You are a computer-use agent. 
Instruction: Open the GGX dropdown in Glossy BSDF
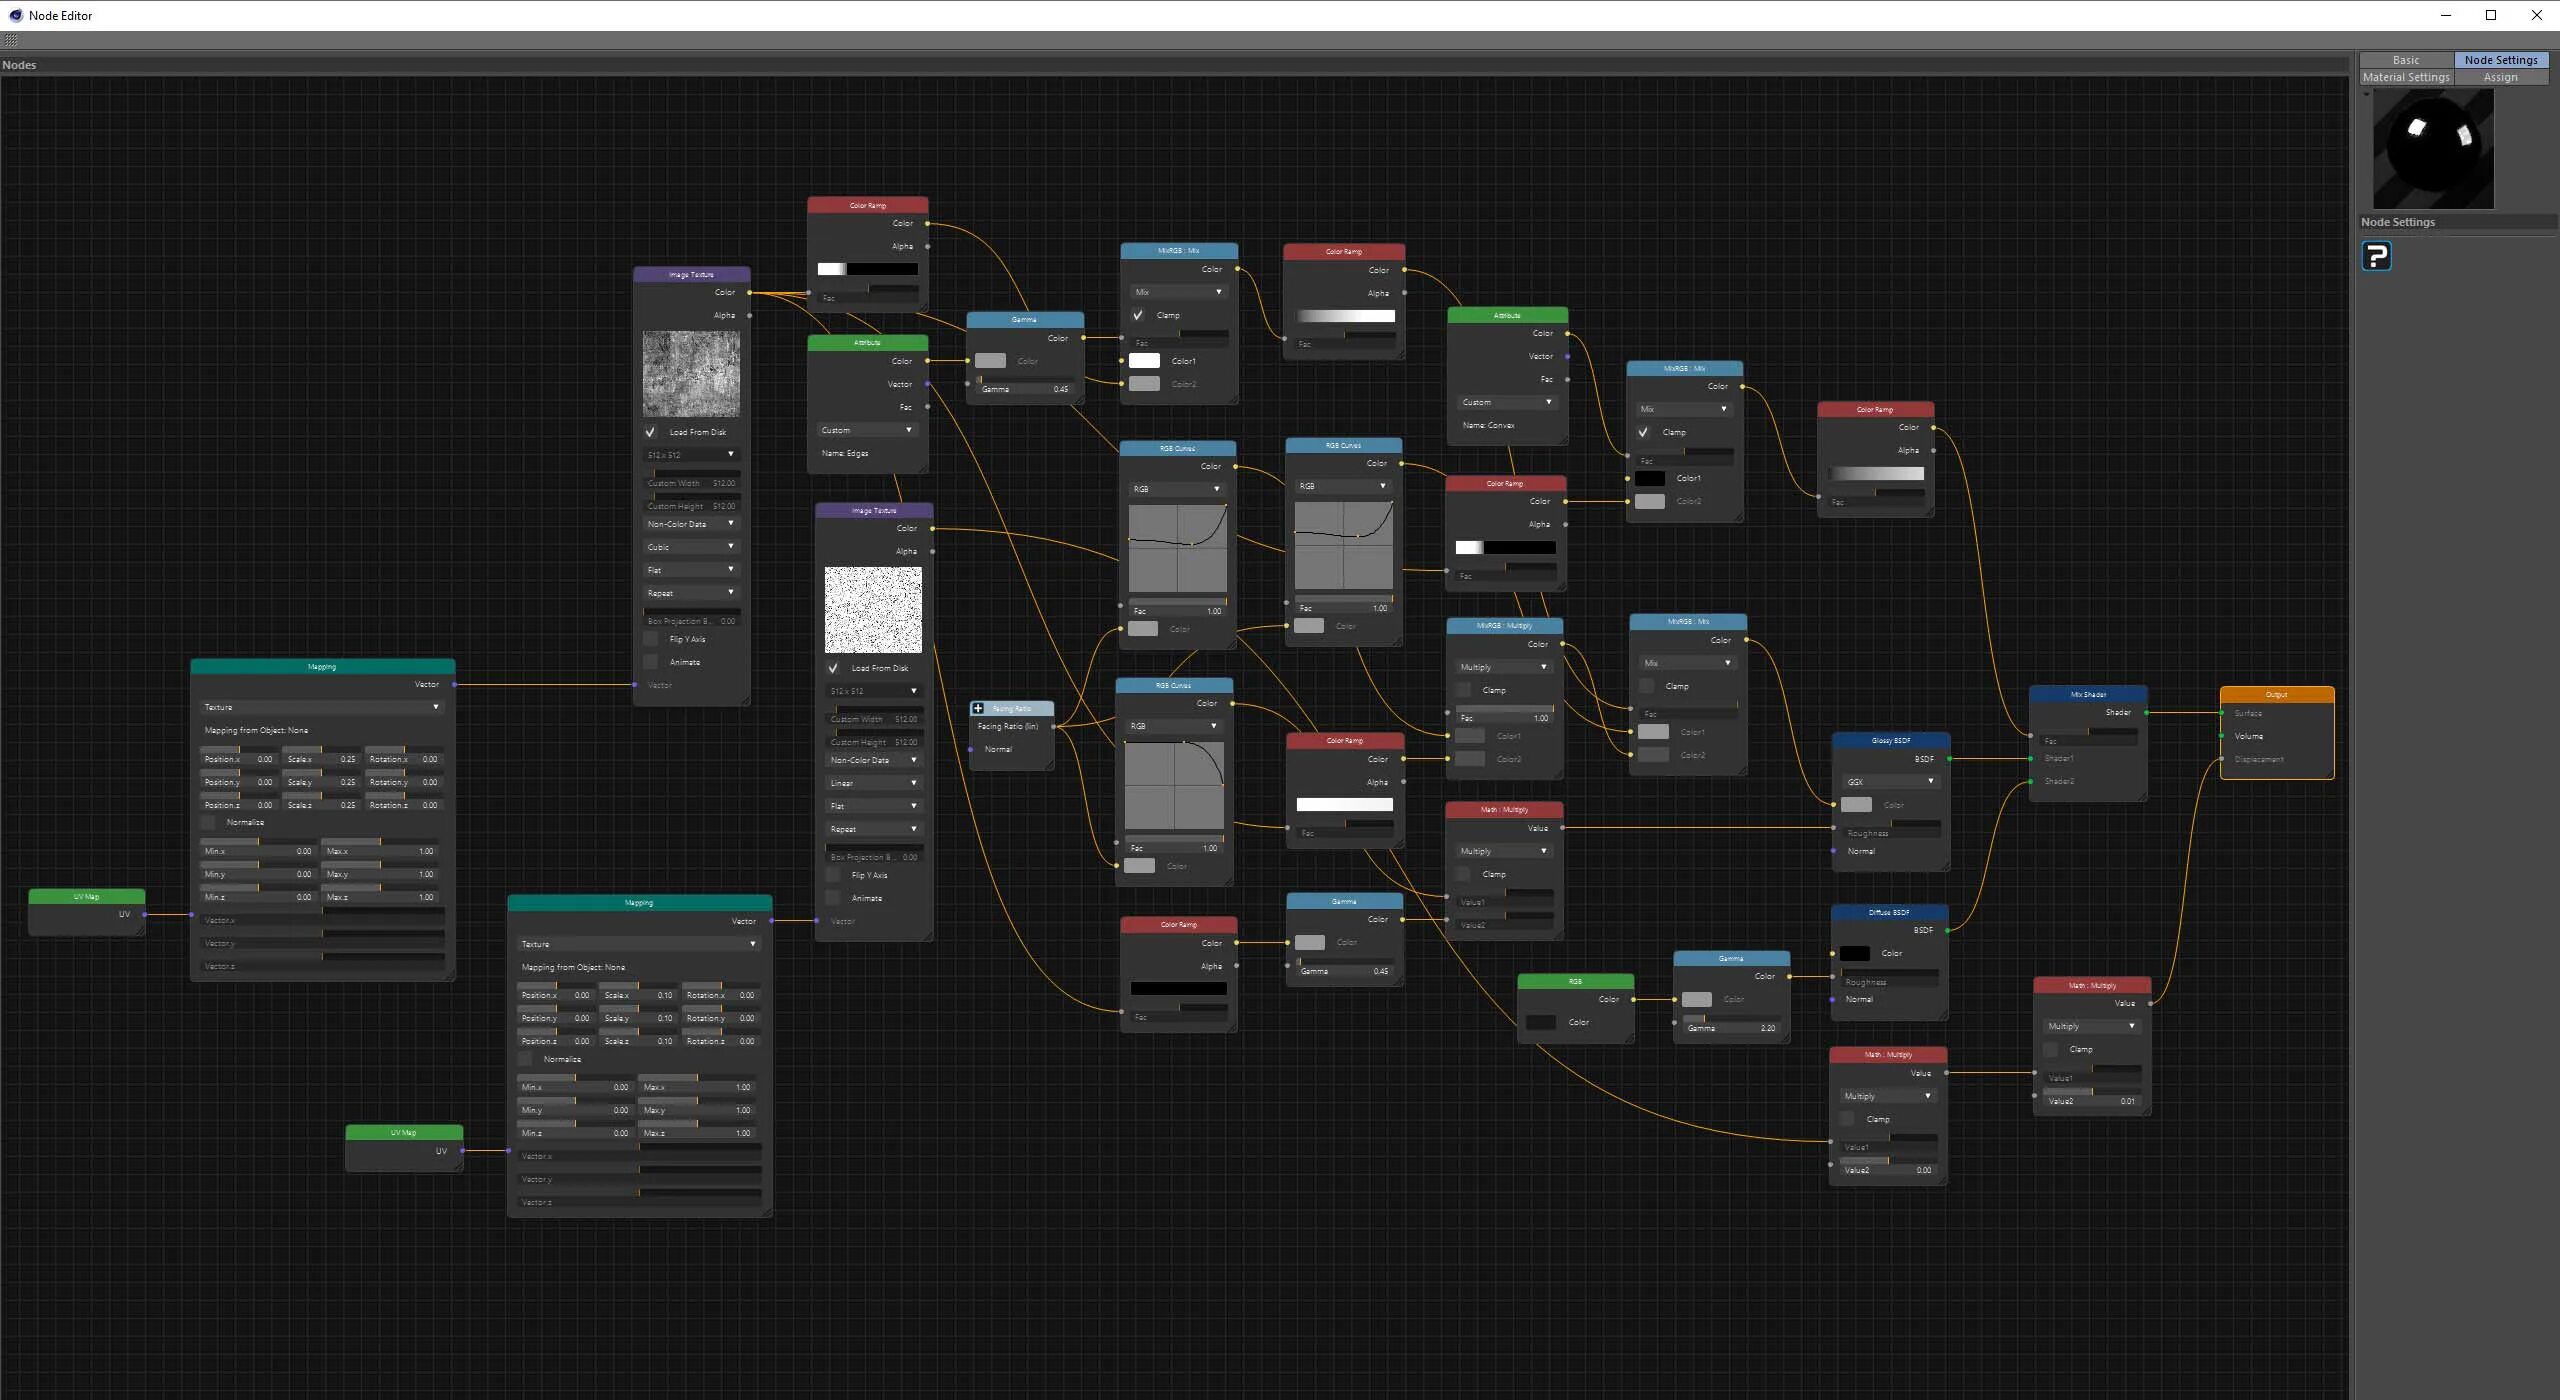(1890, 781)
